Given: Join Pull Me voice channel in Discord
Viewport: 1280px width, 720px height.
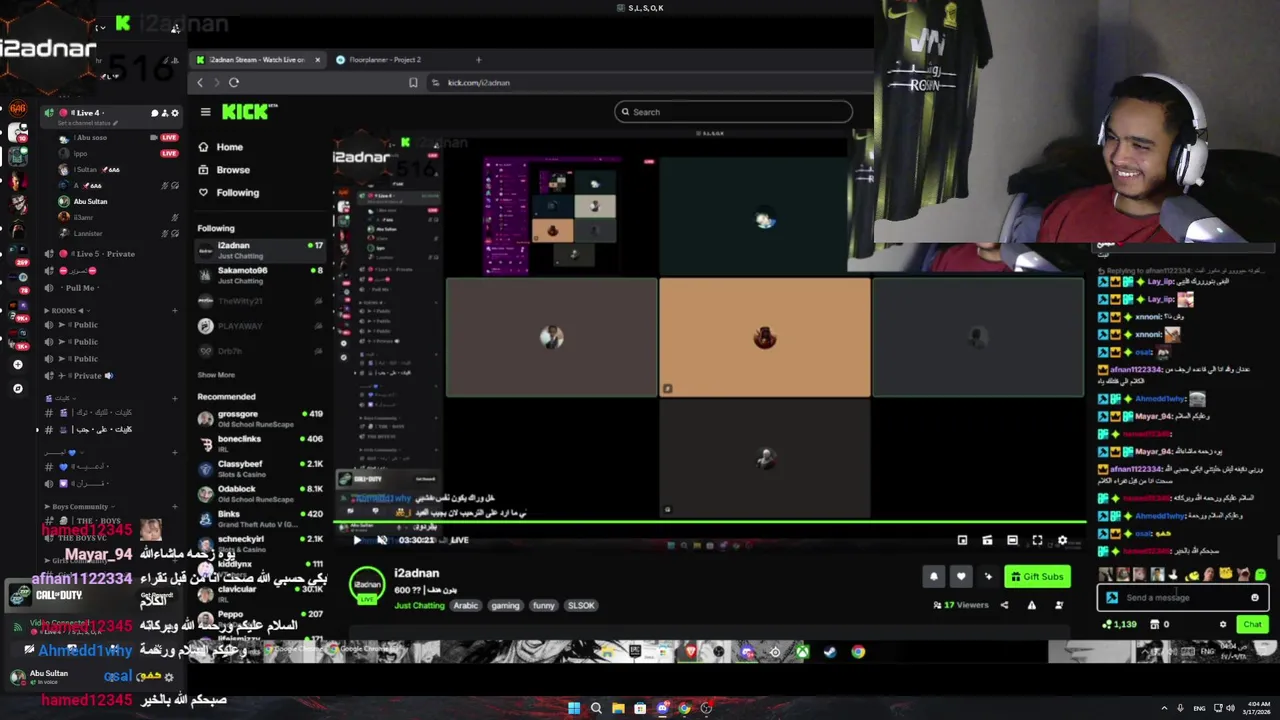Looking at the screenshot, I should [x=80, y=288].
